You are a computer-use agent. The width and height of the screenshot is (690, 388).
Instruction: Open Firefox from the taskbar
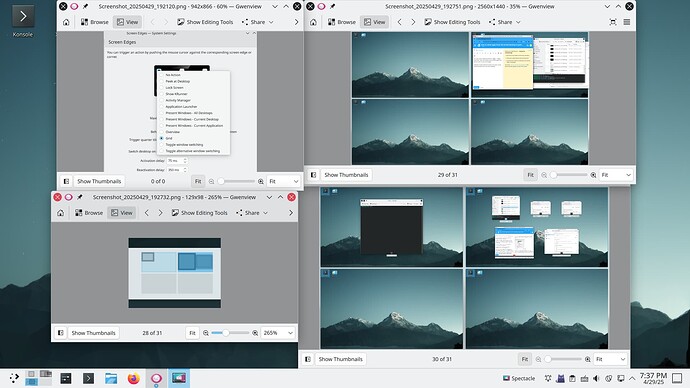point(133,378)
